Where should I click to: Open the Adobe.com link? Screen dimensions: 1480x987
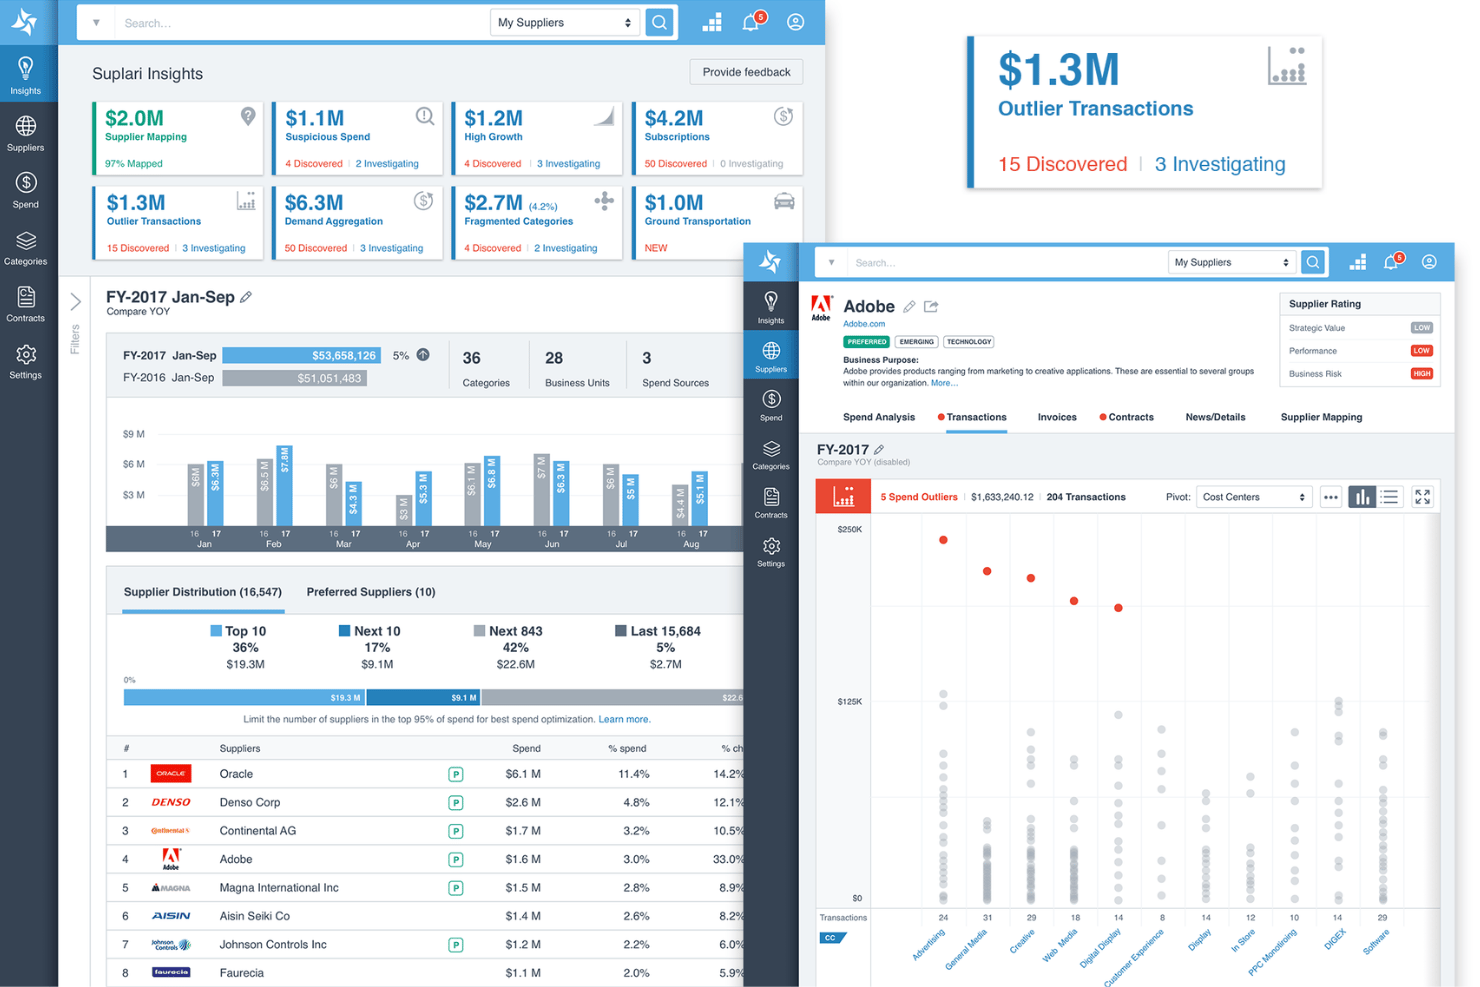pyautogui.click(x=864, y=324)
